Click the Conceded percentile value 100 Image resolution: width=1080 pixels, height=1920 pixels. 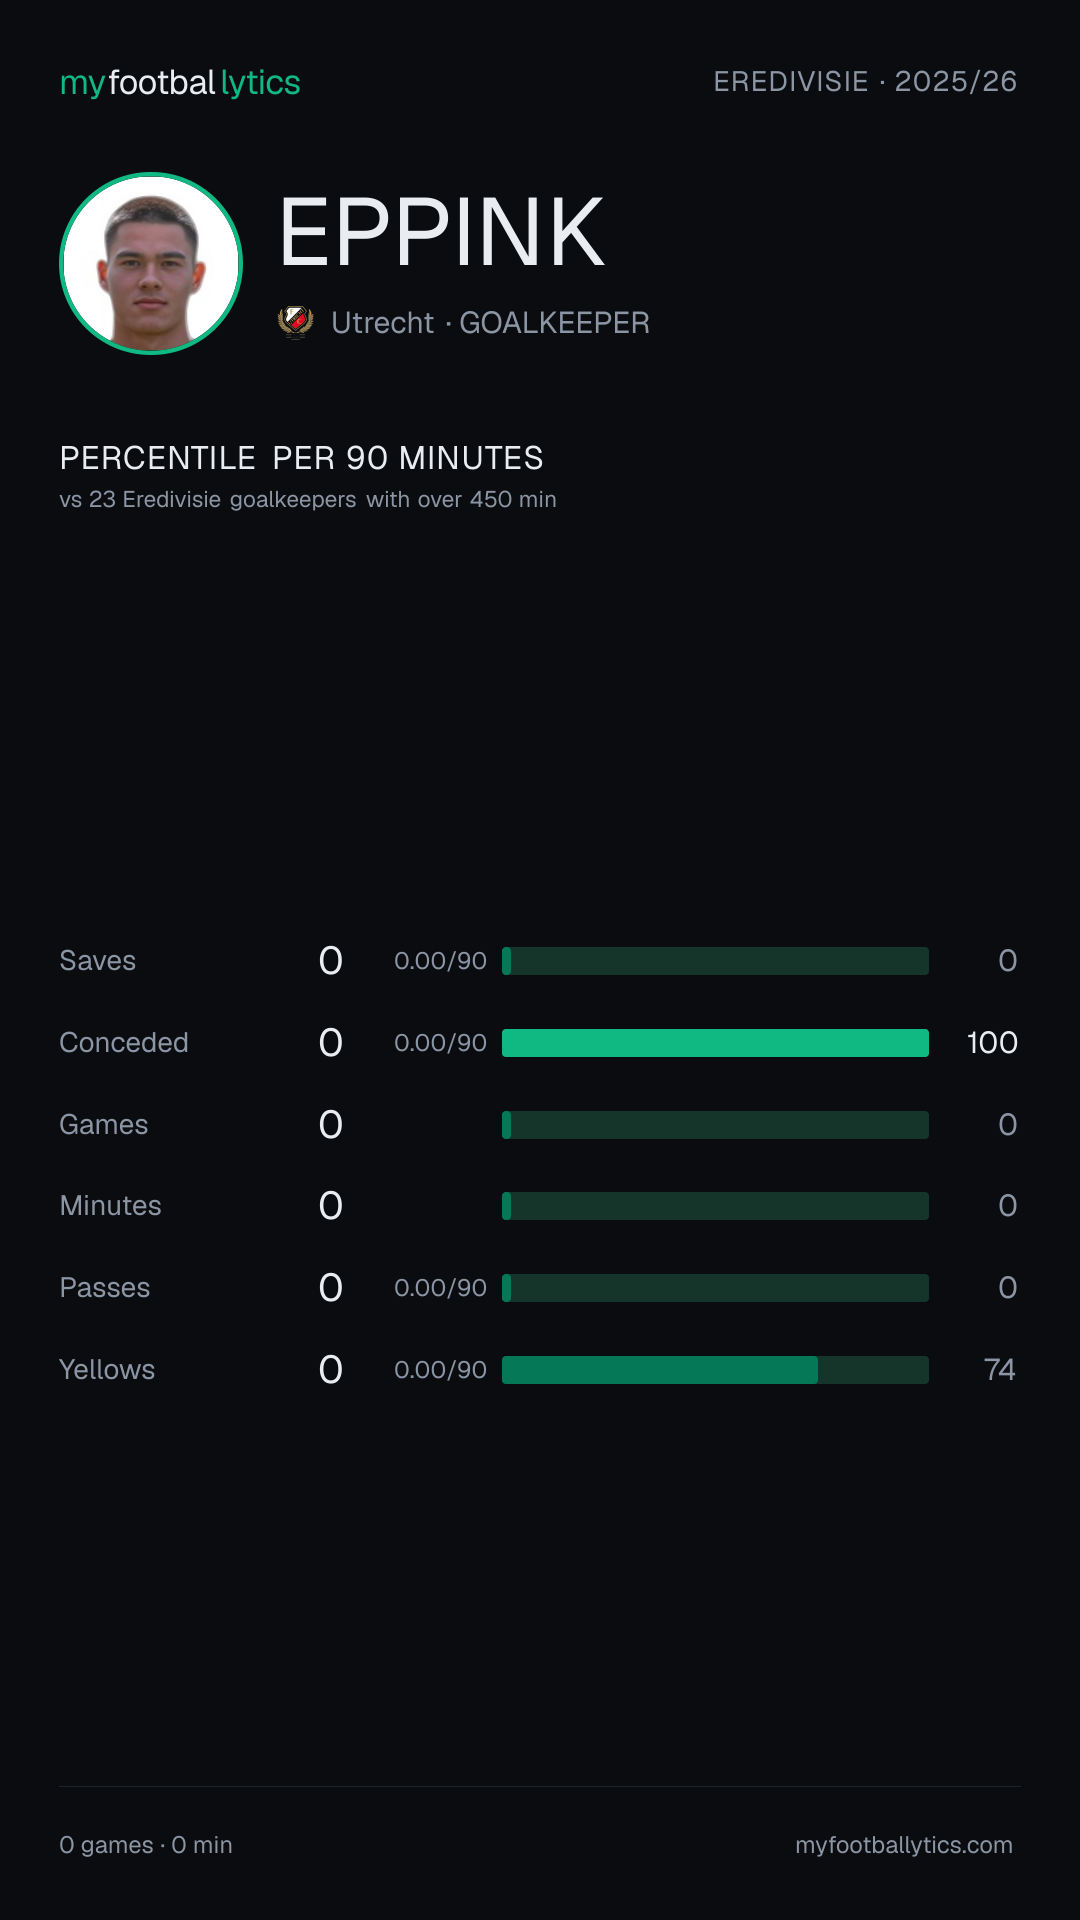992,1043
